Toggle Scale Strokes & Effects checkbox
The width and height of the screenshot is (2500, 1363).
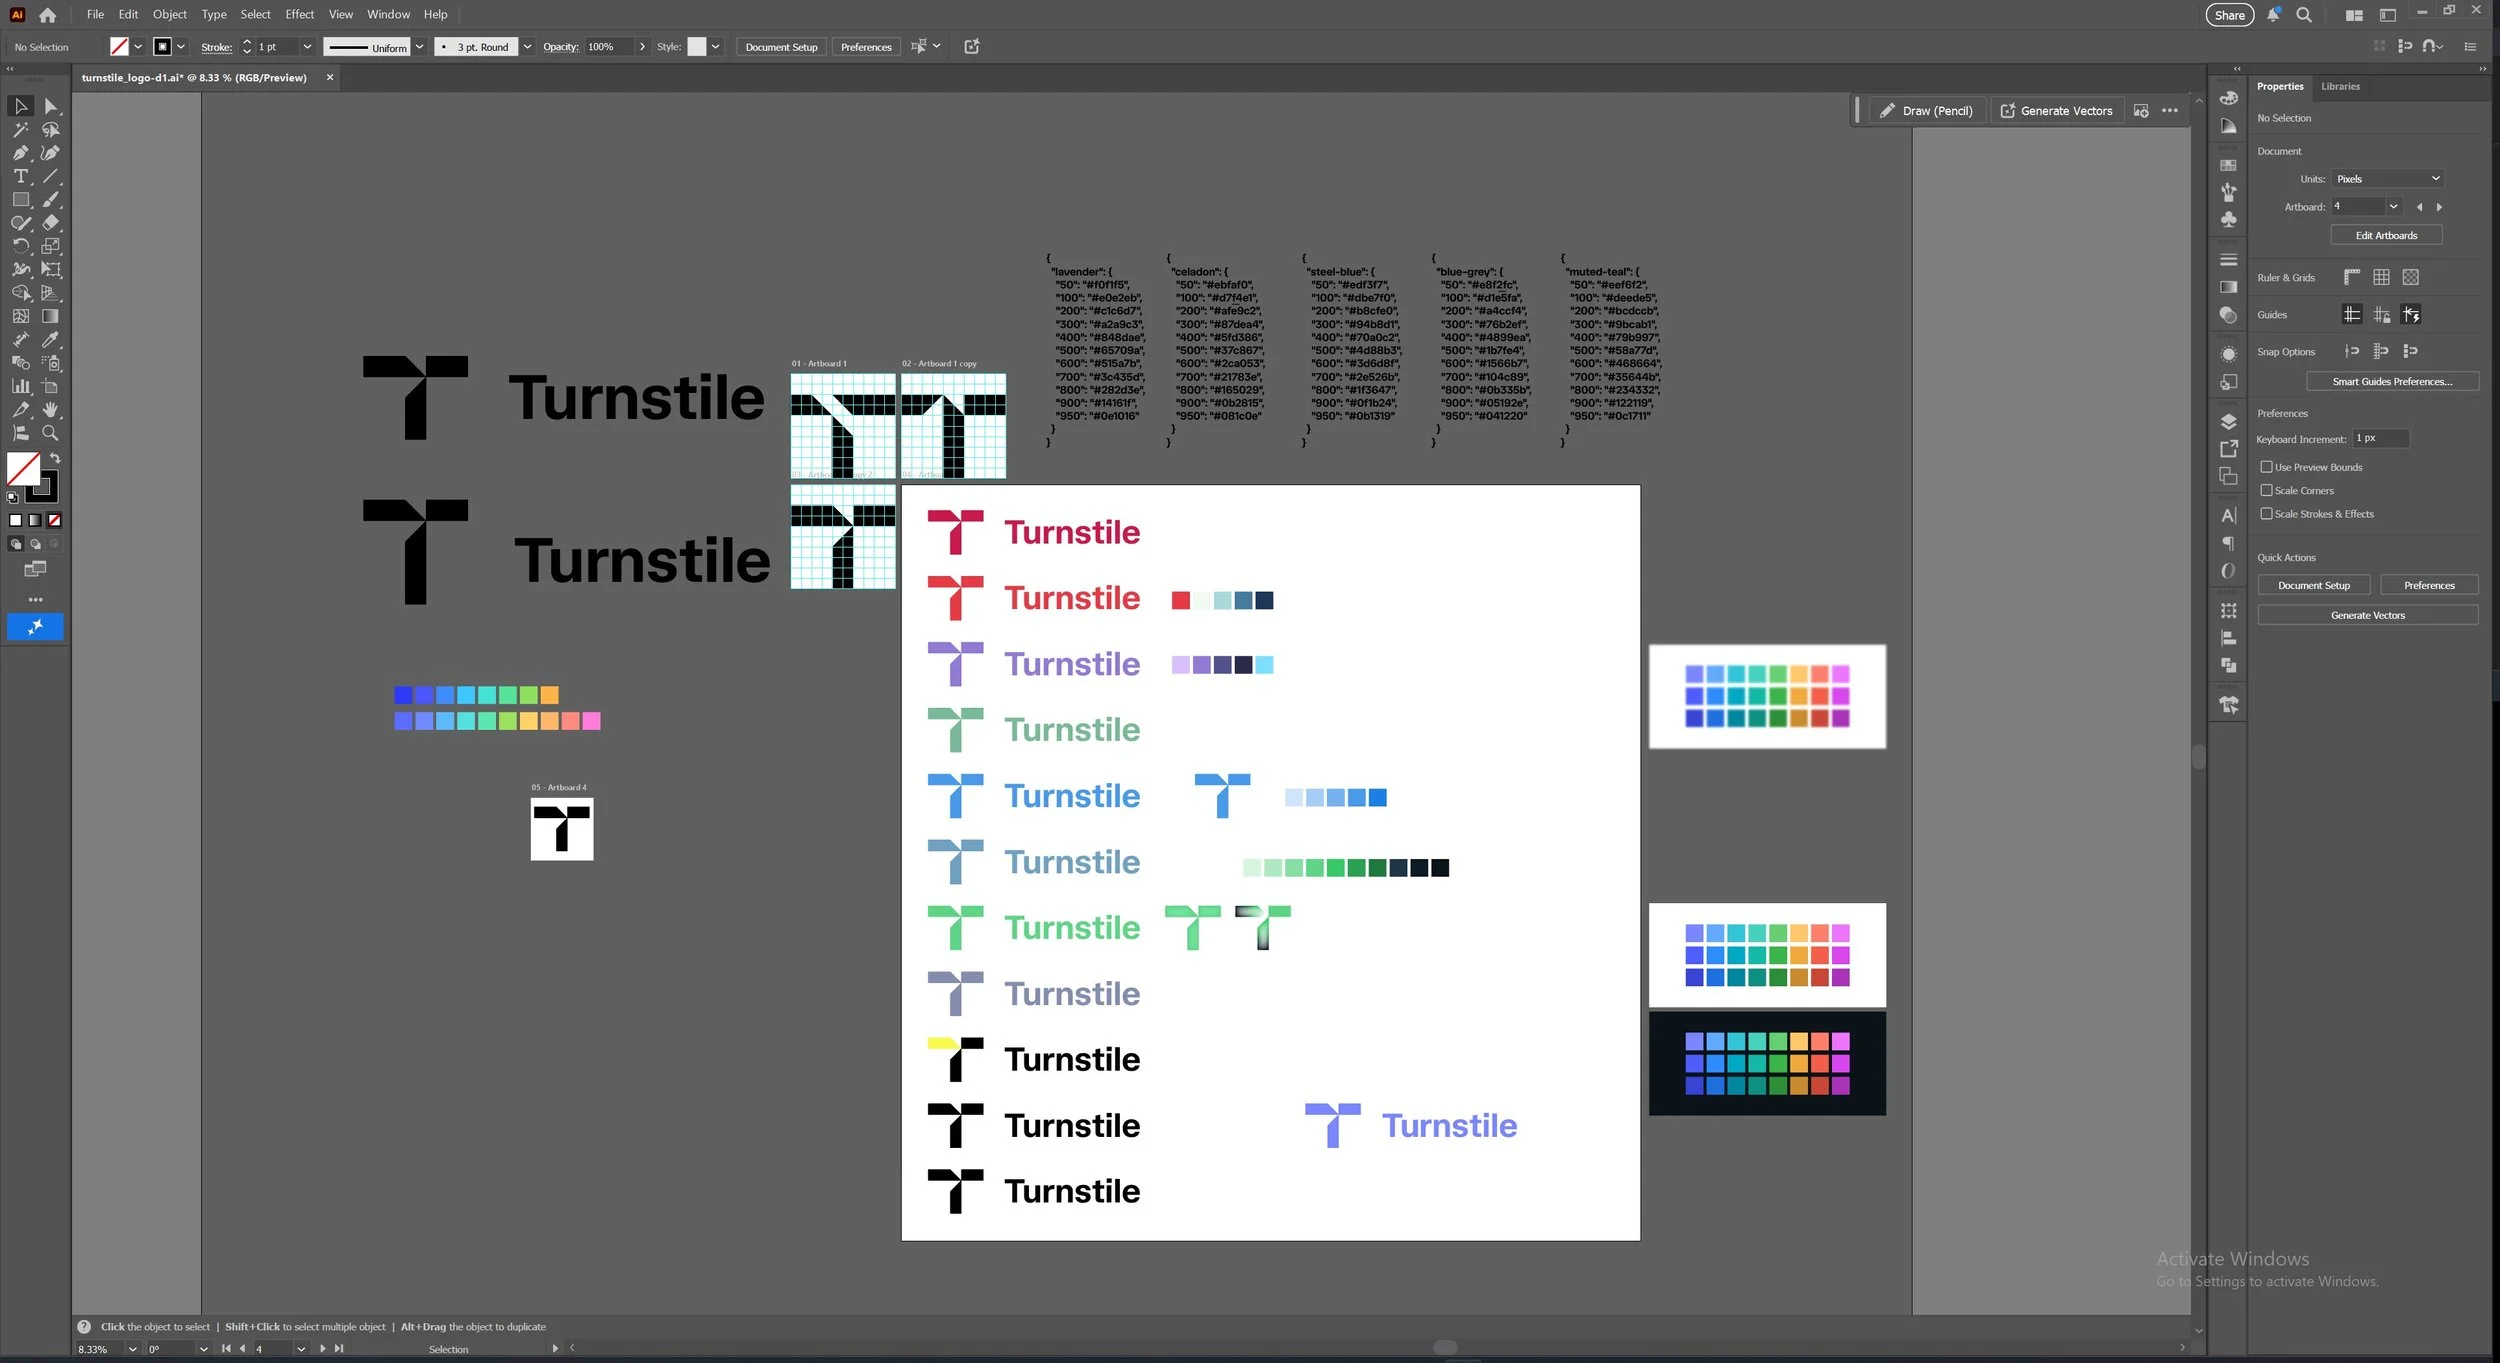[x=2266, y=514]
